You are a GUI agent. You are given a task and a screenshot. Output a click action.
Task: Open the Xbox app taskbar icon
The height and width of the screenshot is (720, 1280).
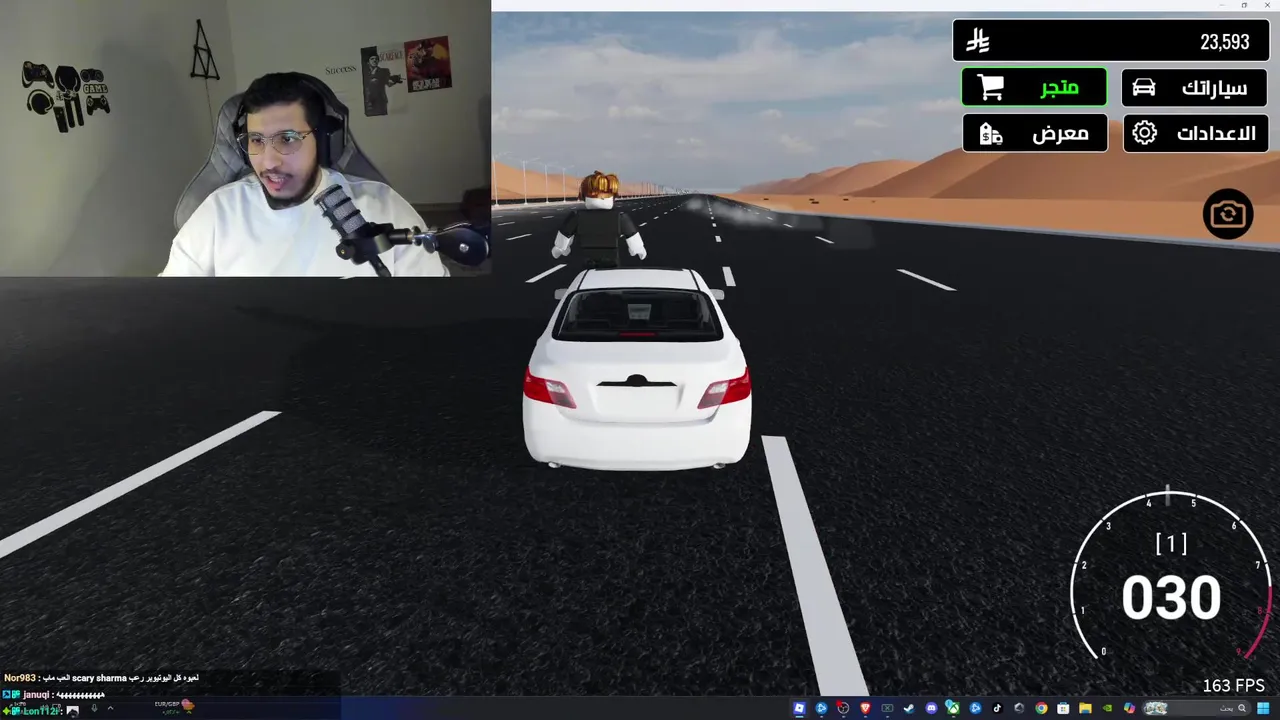tap(953, 708)
